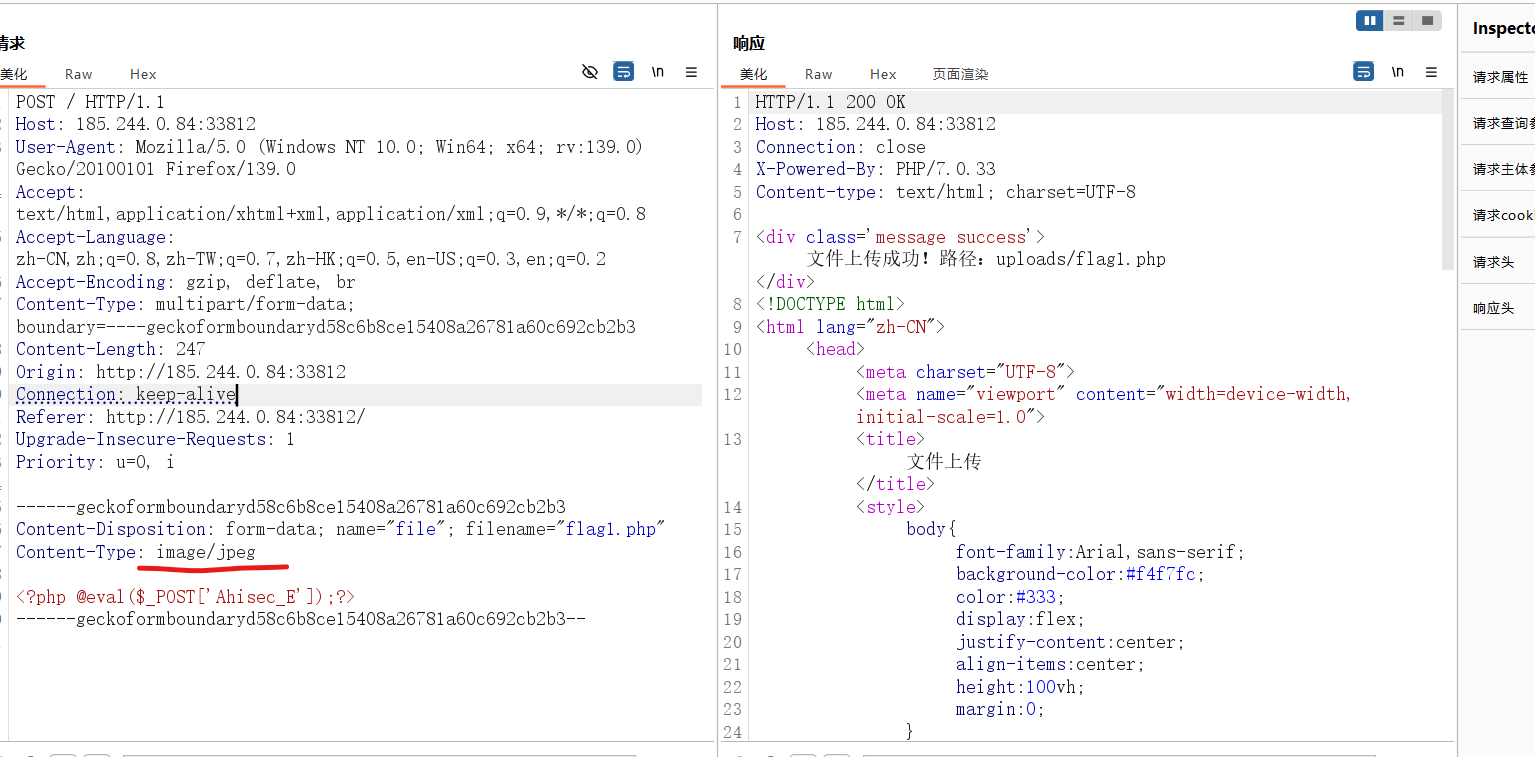Click request Host header line
Screen dimensions: 1535x757
point(136,124)
